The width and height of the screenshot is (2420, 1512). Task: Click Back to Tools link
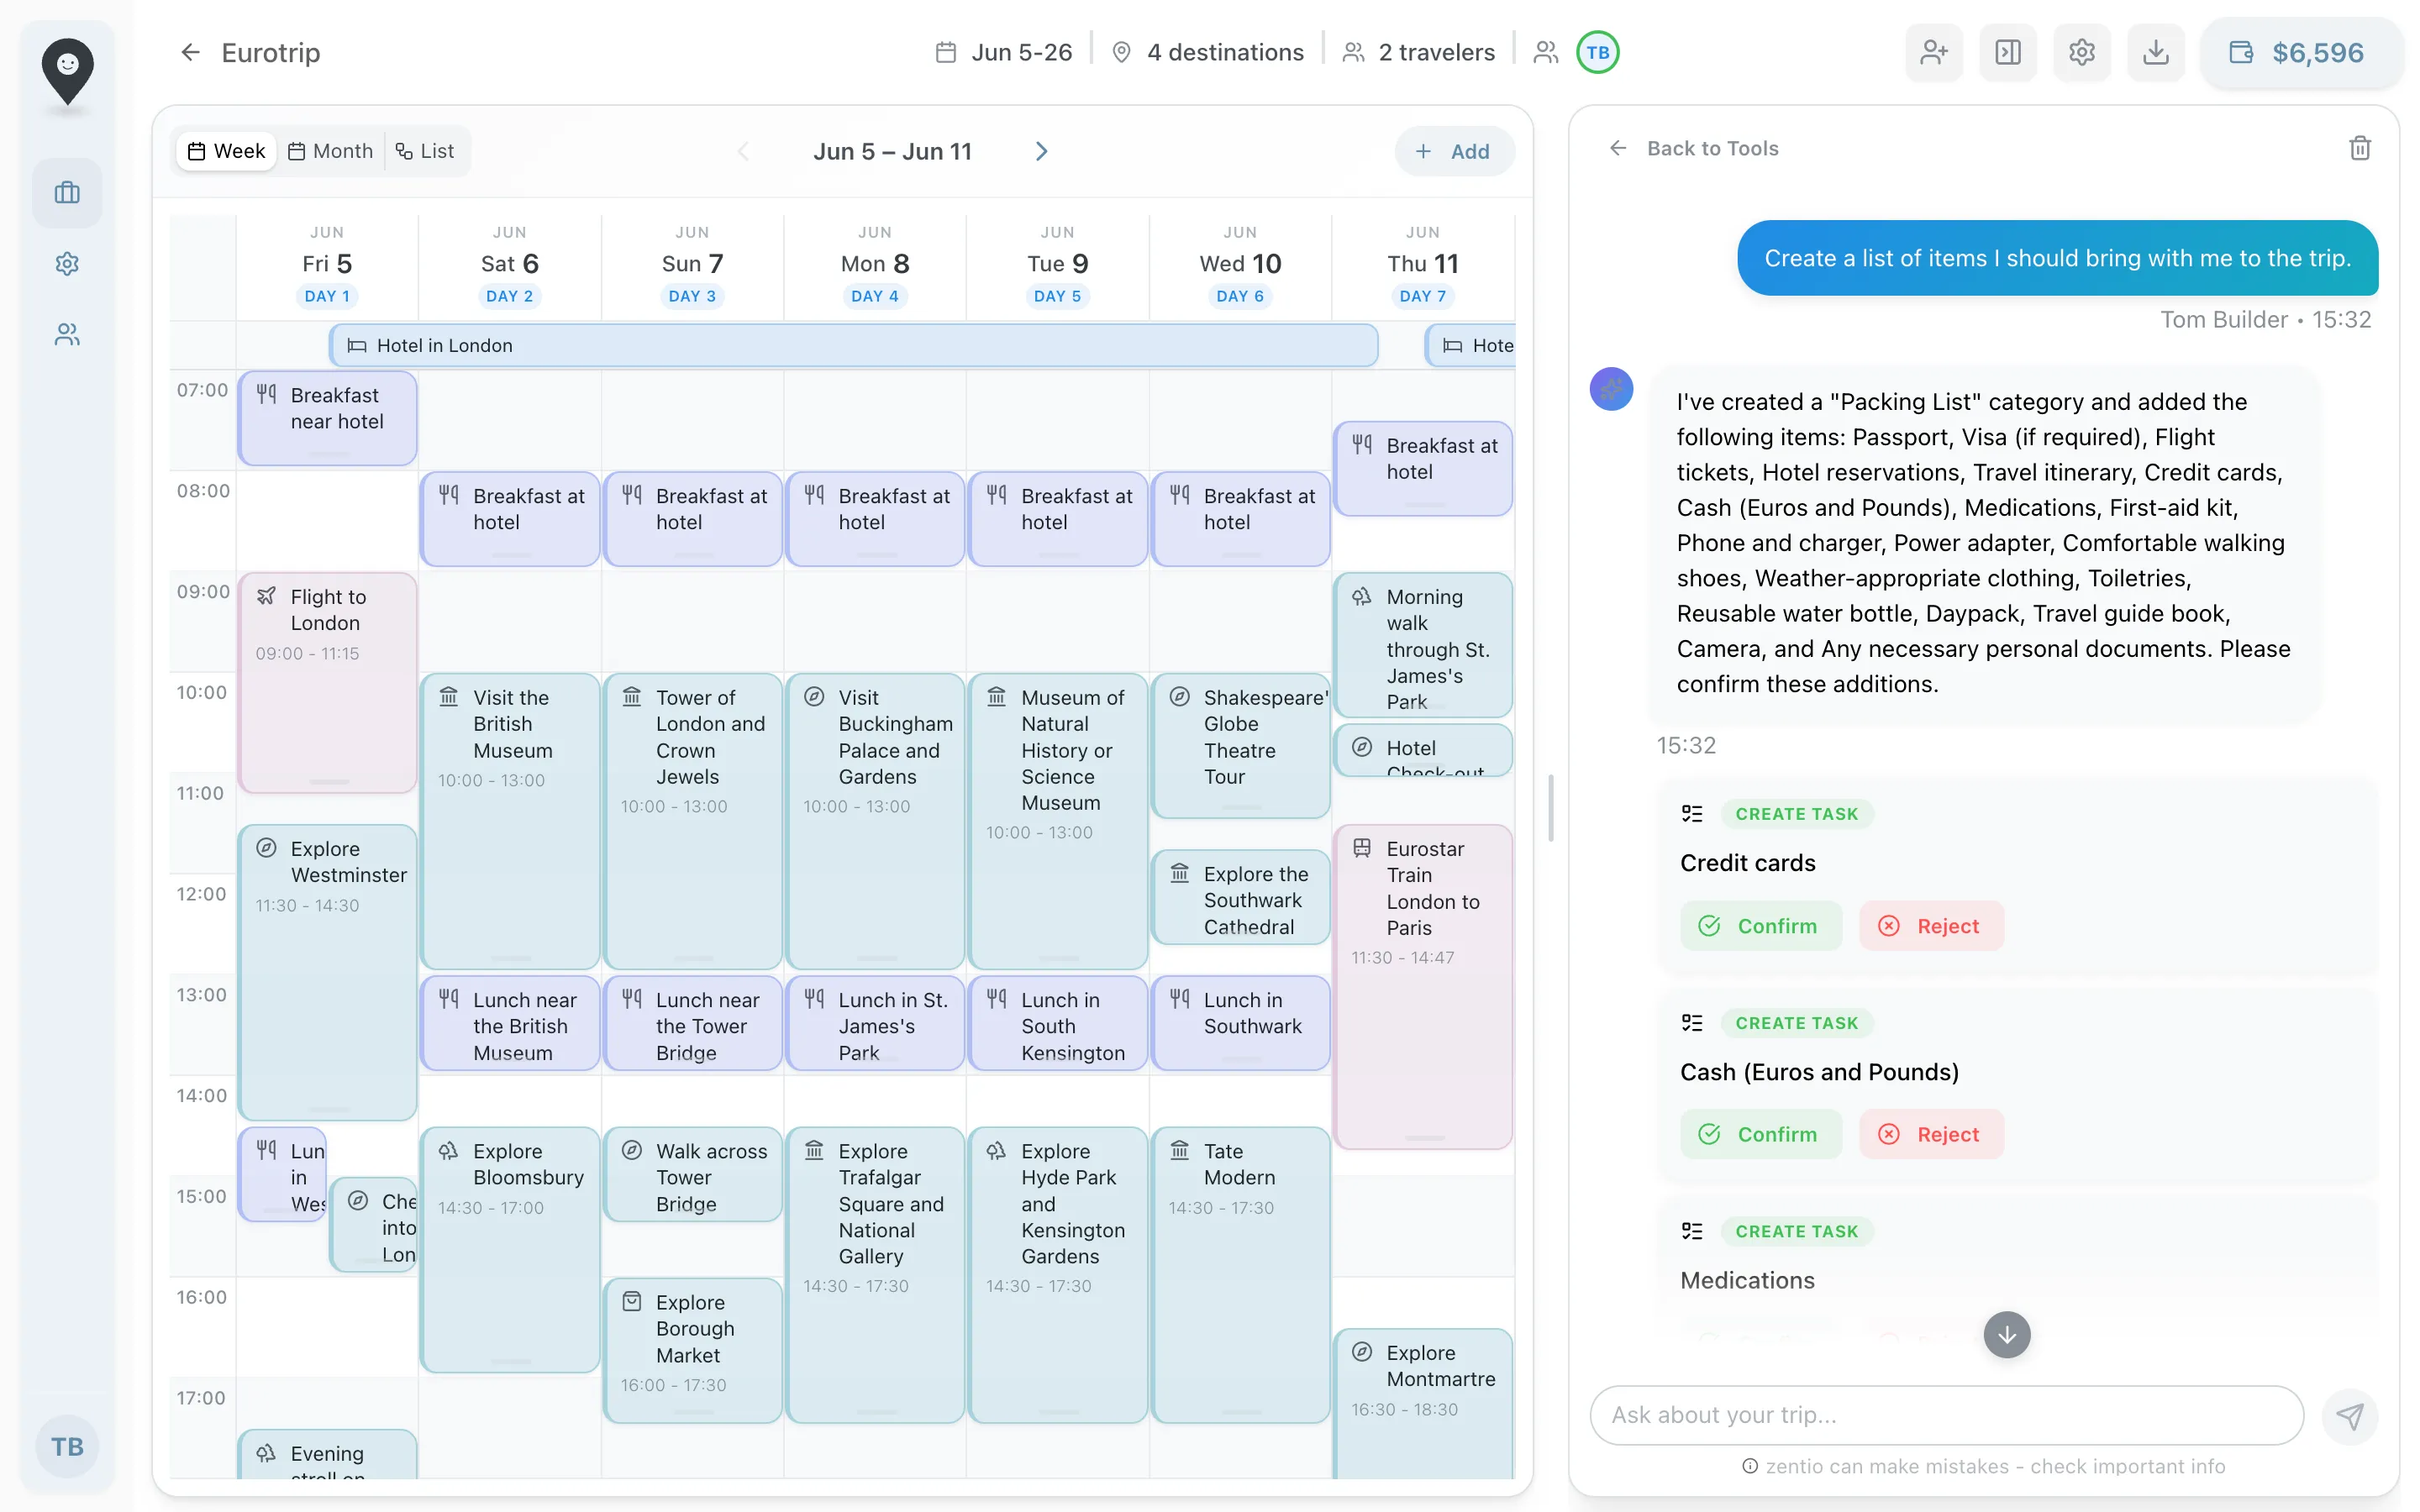[x=1693, y=148]
